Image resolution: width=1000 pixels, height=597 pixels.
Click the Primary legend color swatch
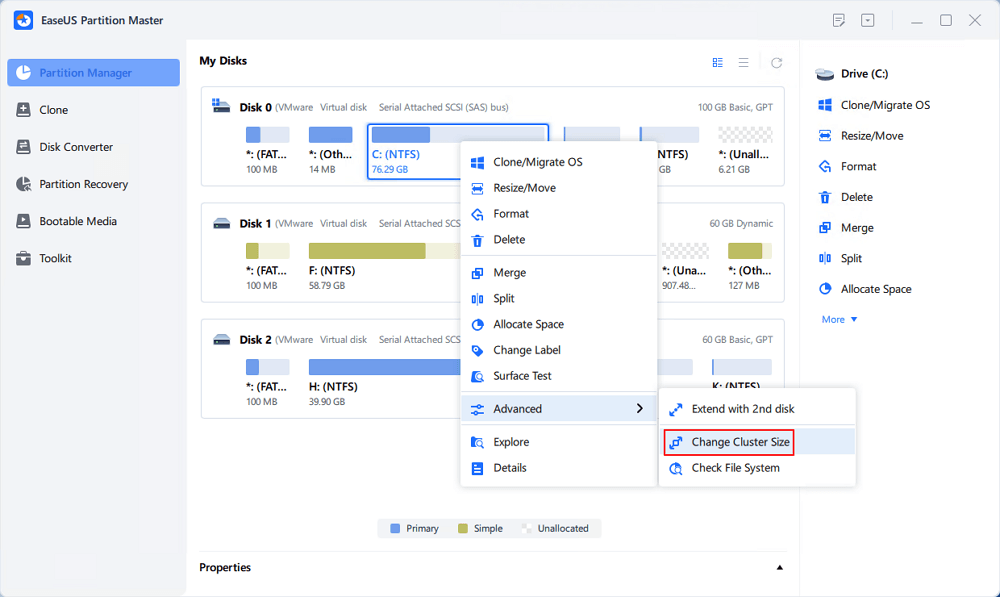(x=395, y=528)
